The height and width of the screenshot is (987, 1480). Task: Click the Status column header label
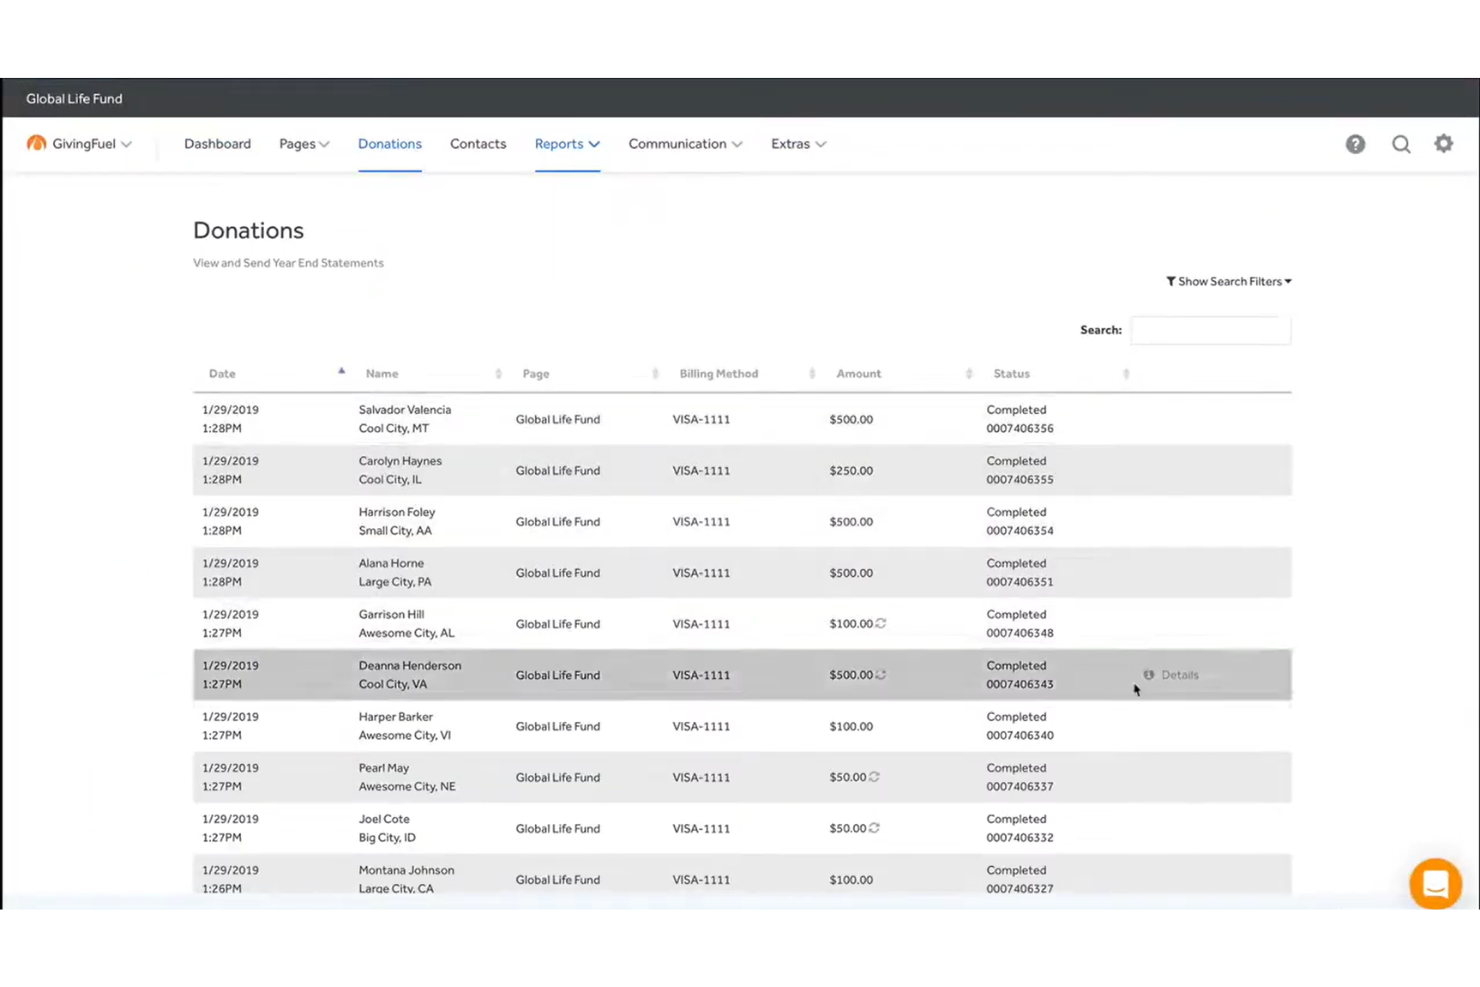click(x=1011, y=374)
